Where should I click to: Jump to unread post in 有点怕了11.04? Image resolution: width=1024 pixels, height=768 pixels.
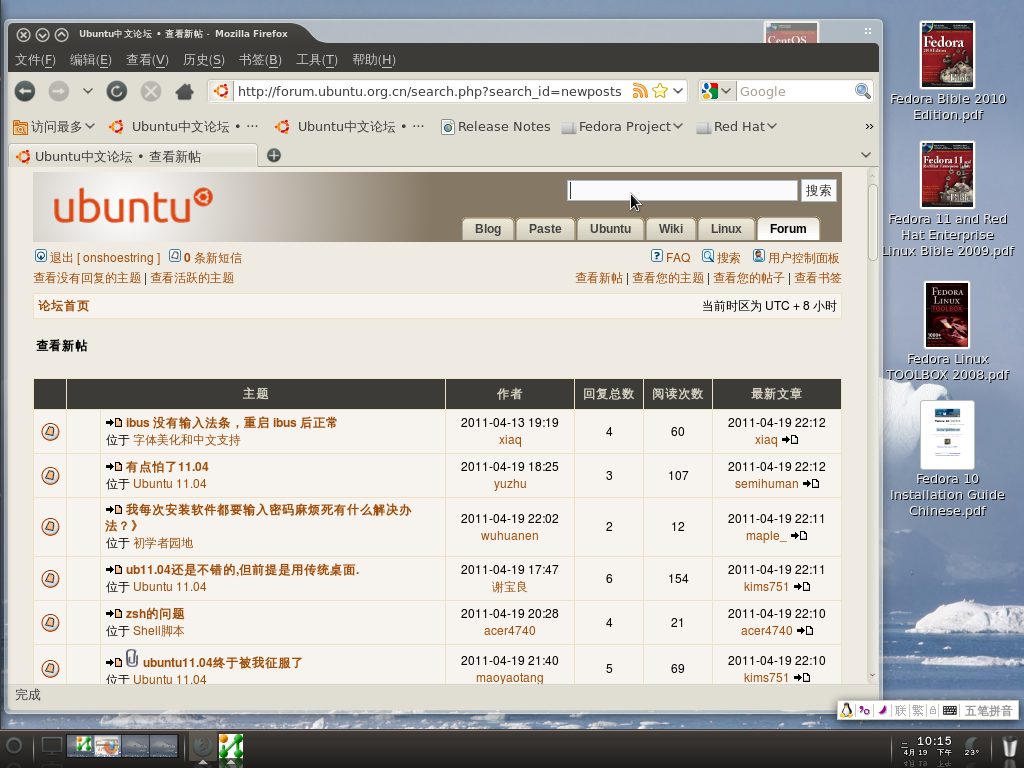click(x=114, y=467)
